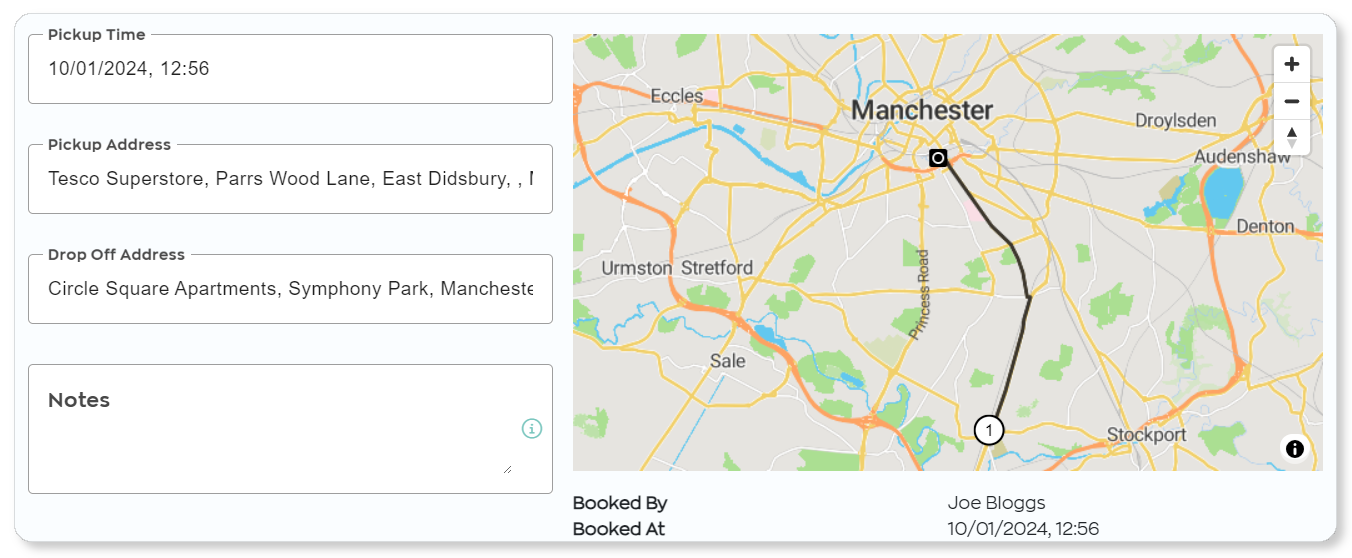
Task: Open the map attribution info icon
Action: coord(1295,449)
